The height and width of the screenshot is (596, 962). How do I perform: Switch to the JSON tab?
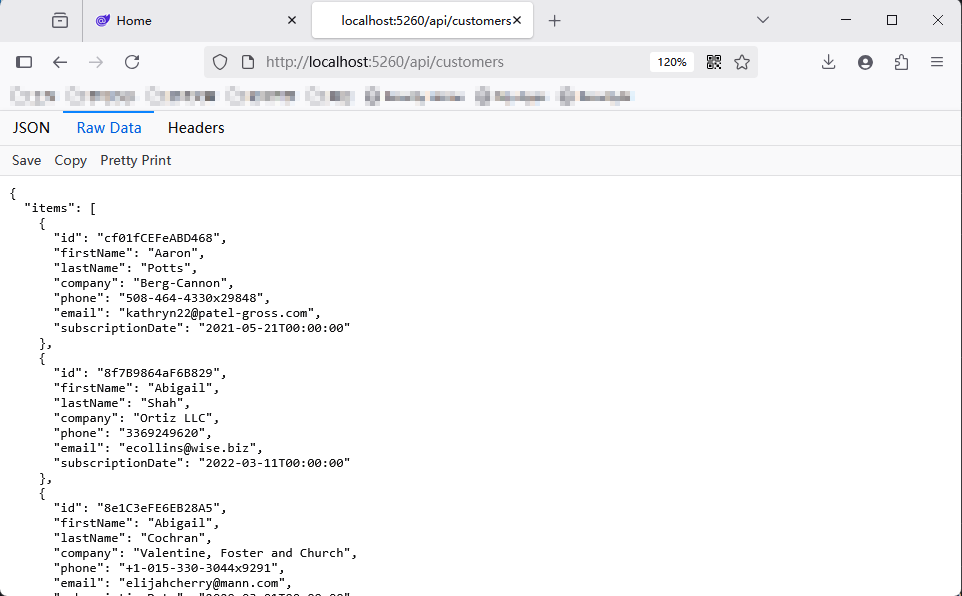[31, 127]
